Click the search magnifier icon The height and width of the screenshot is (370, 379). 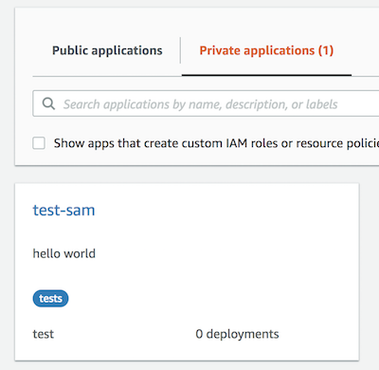tap(49, 104)
